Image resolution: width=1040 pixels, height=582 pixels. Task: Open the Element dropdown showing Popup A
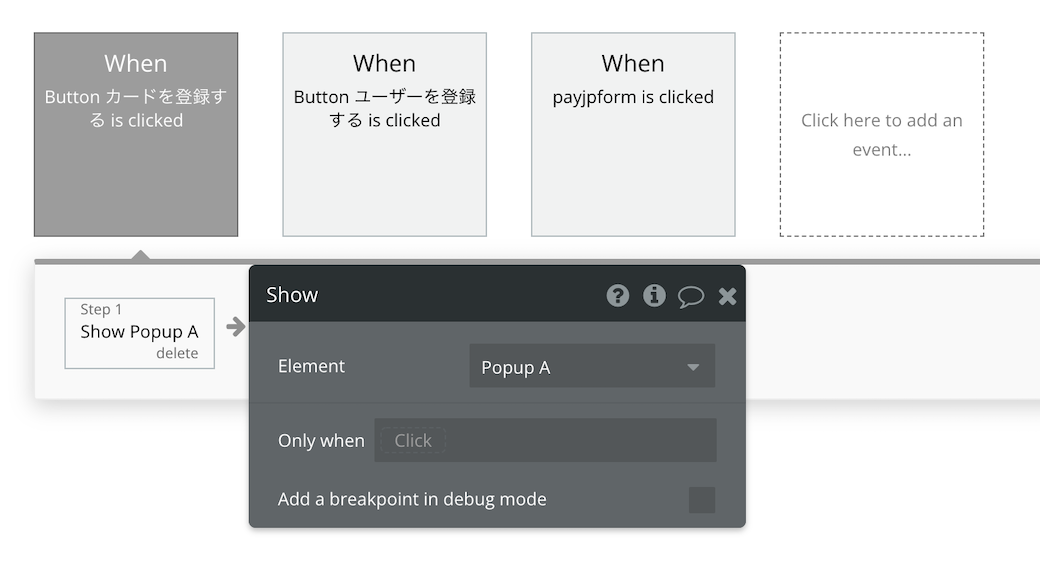tap(592, 366)
